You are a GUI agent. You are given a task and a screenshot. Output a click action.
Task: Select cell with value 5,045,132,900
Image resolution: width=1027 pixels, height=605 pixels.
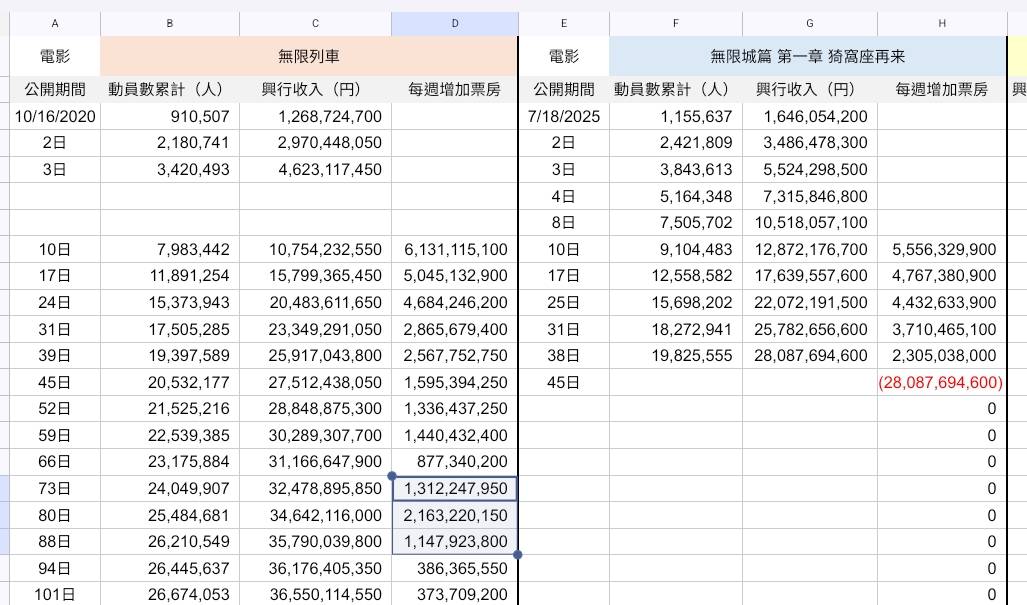pyautogui.click(x=455, y=276)
